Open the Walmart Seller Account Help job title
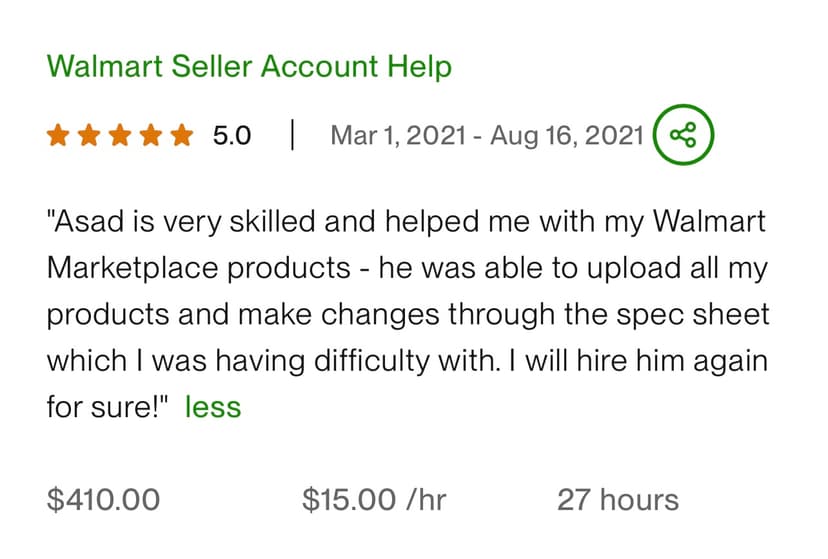 click(249, 67)
